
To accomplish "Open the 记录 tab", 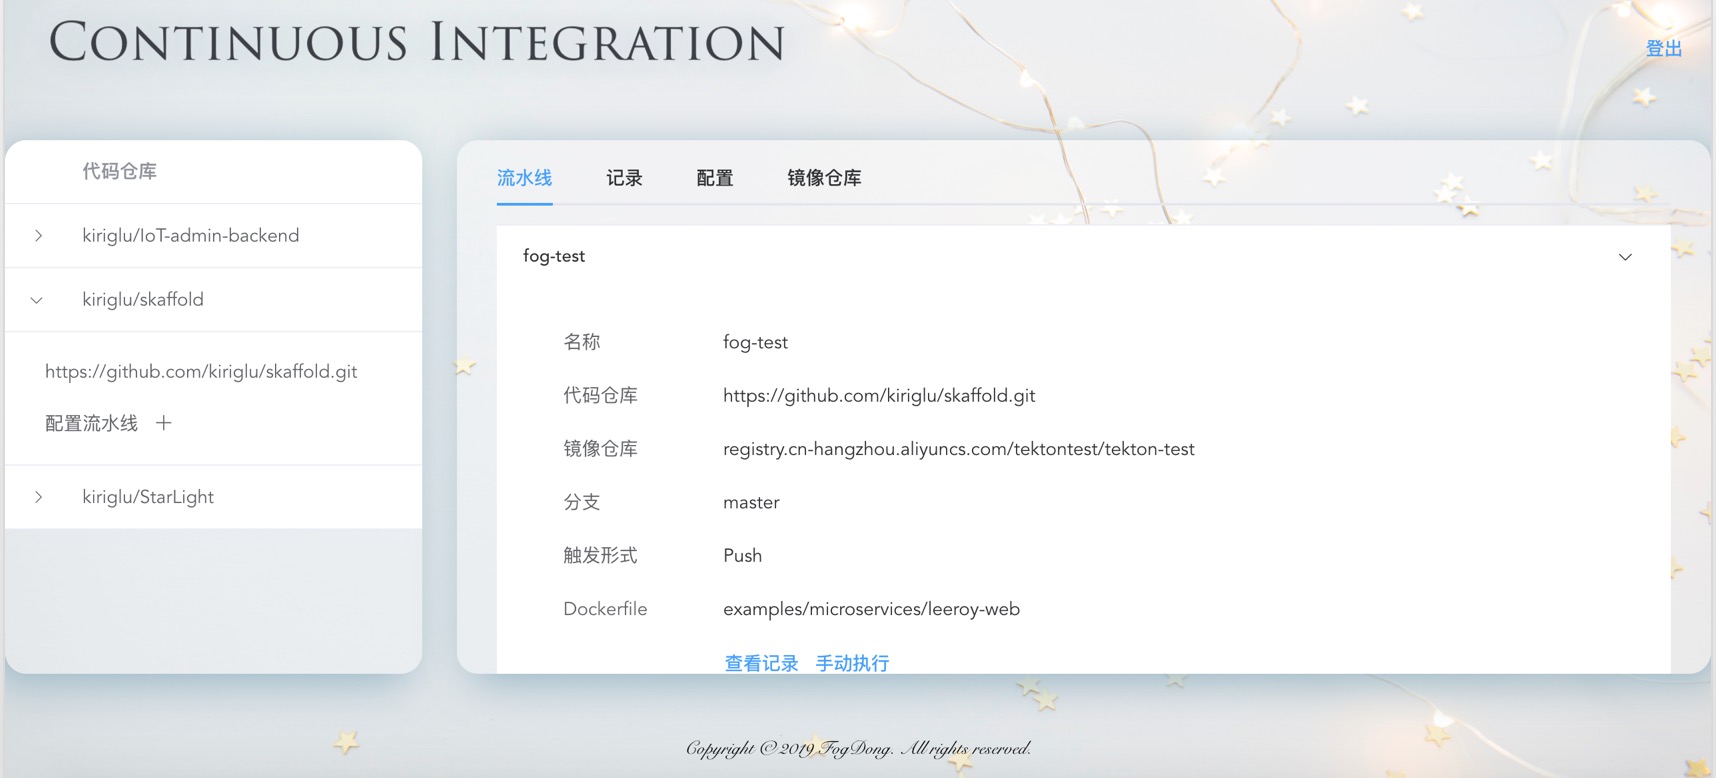I will coord(624,178).
